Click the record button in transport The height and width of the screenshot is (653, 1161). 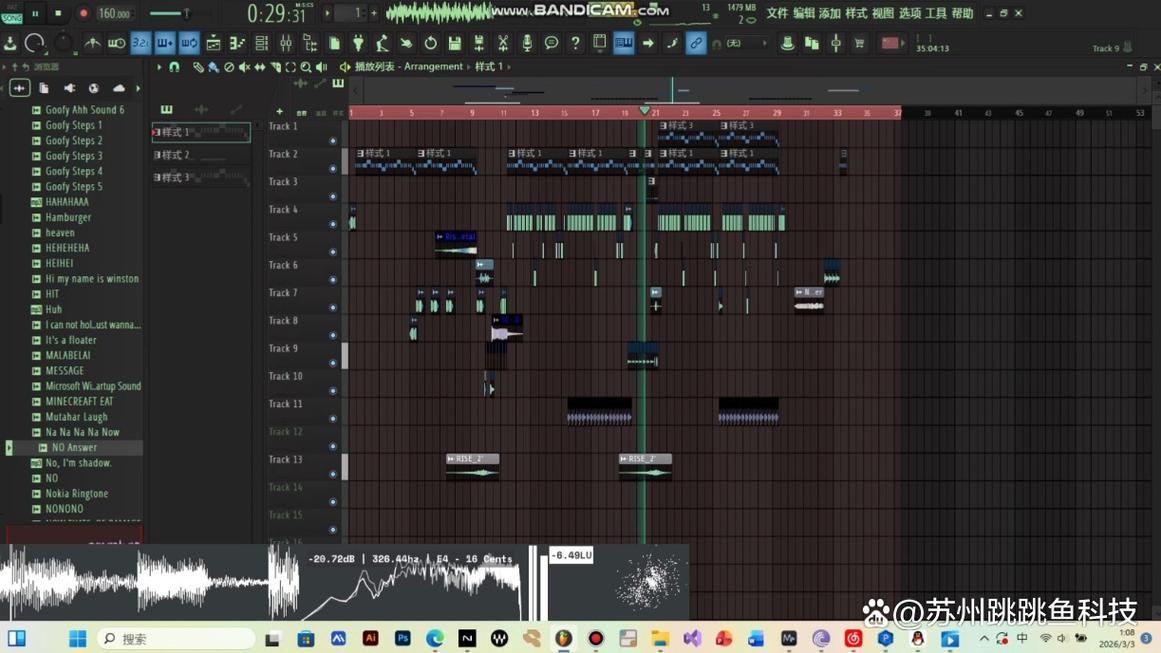pos(83,14)
